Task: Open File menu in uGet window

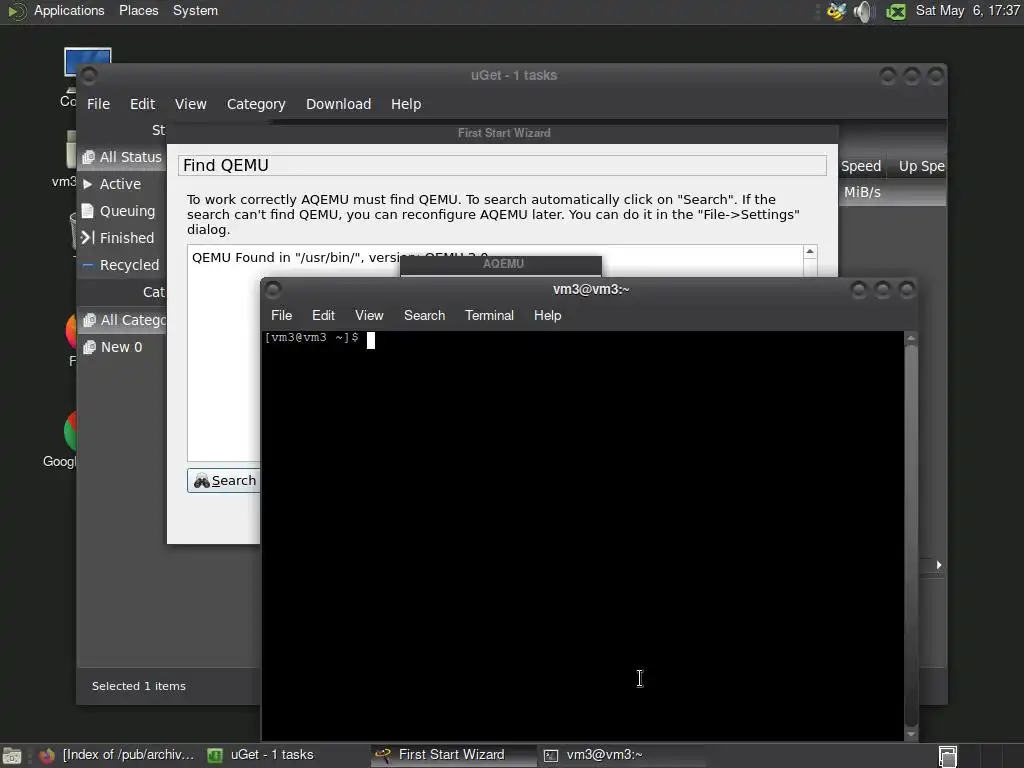Action: click(99, 104)
